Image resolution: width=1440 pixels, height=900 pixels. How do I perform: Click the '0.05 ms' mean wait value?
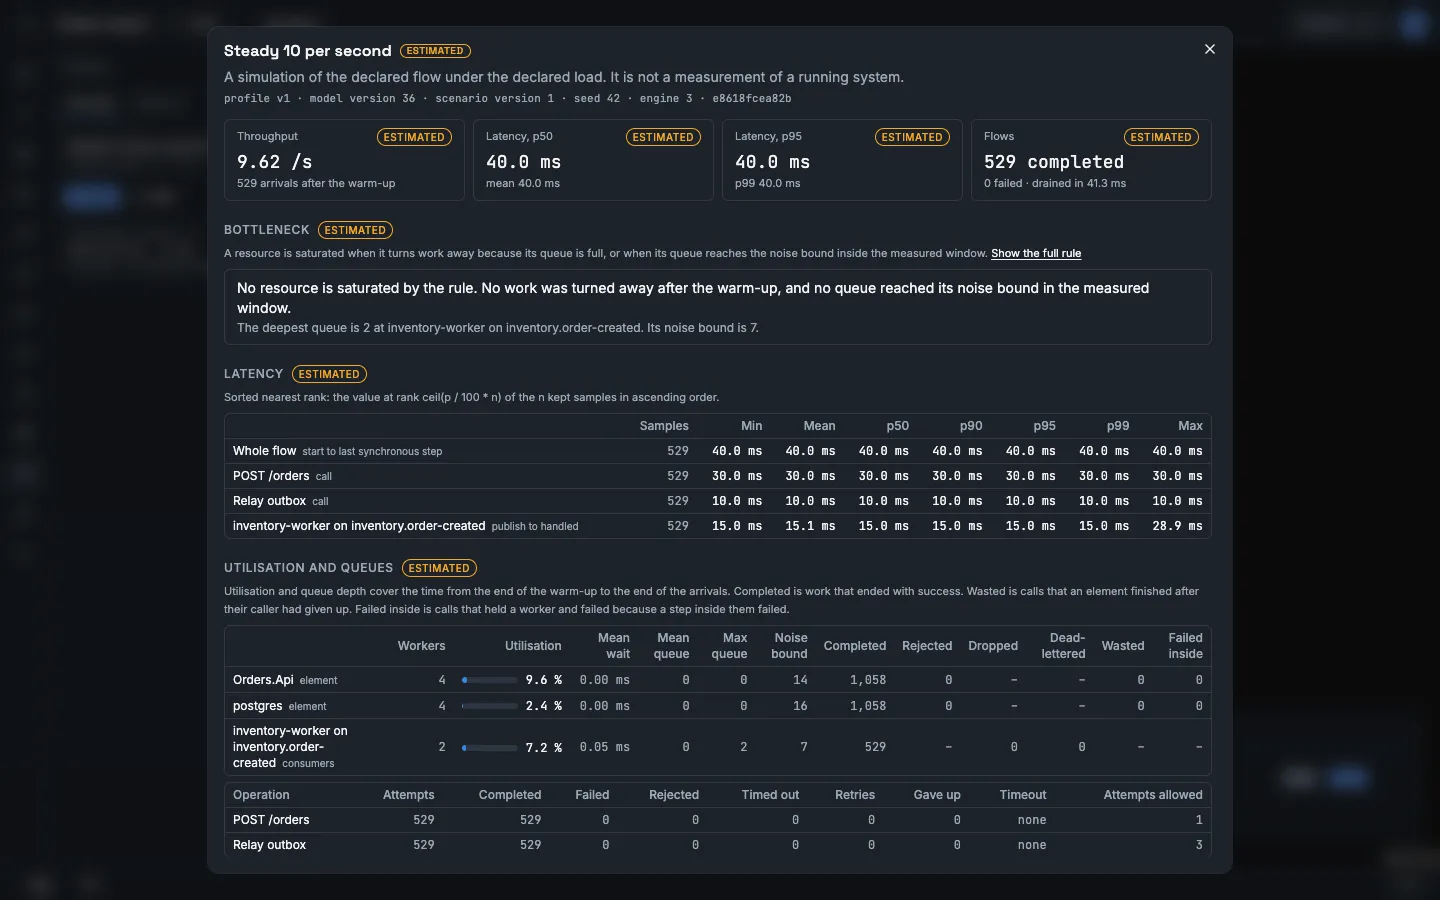(605, 747)
